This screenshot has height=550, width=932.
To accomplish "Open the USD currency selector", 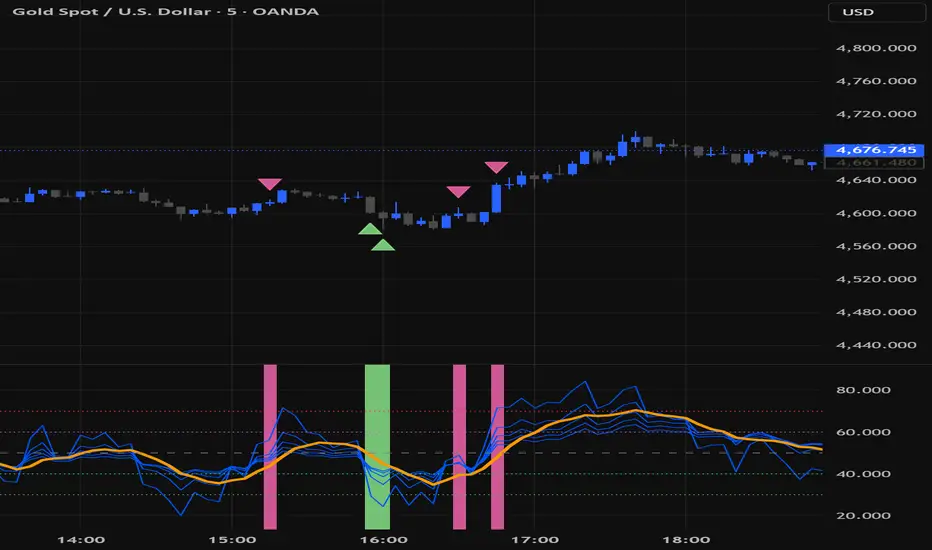I will (877, 12).
